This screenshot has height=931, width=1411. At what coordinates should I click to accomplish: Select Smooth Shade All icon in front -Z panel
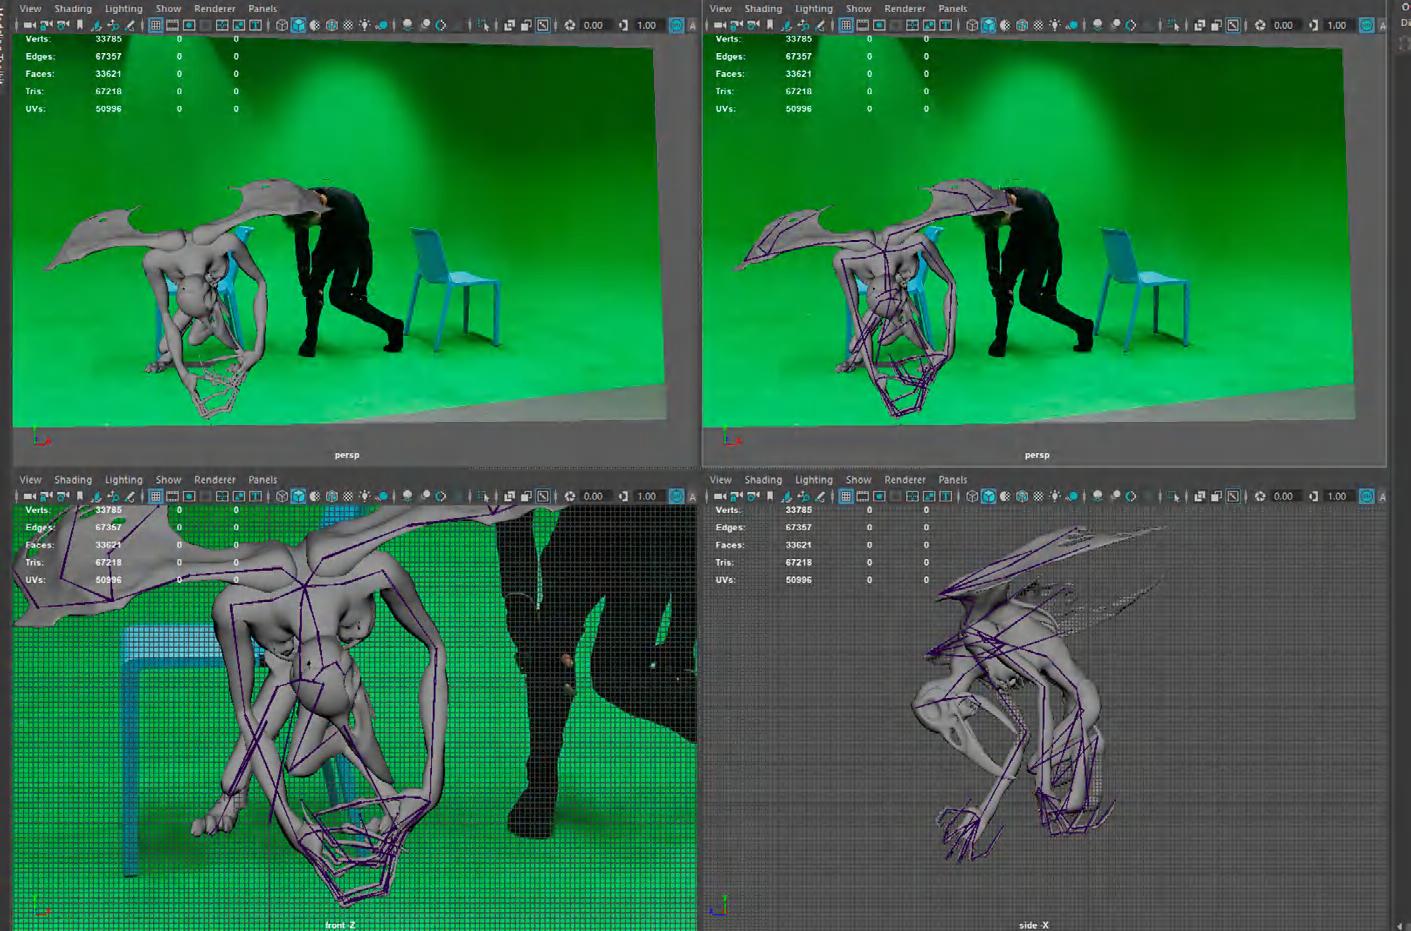[298, 496]
